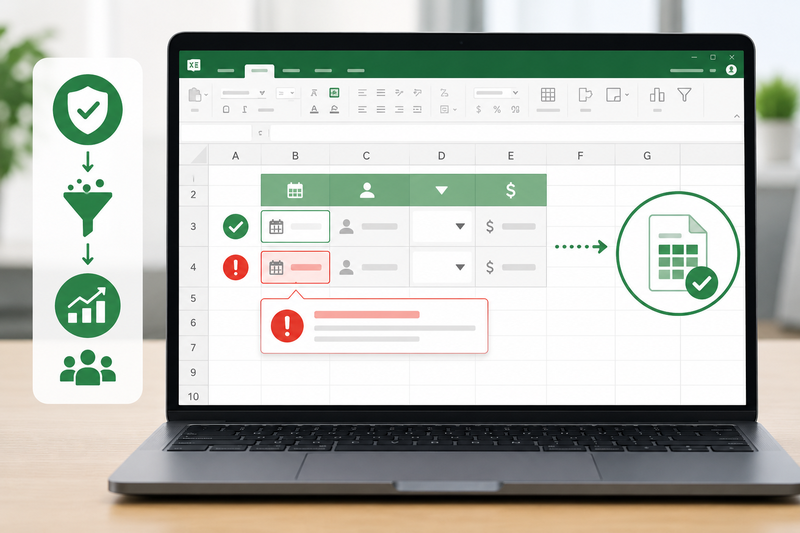Viewport: 800px width, 533px height.
Task: Click the triangle icon in the table header
Action: tap(442, 190)
